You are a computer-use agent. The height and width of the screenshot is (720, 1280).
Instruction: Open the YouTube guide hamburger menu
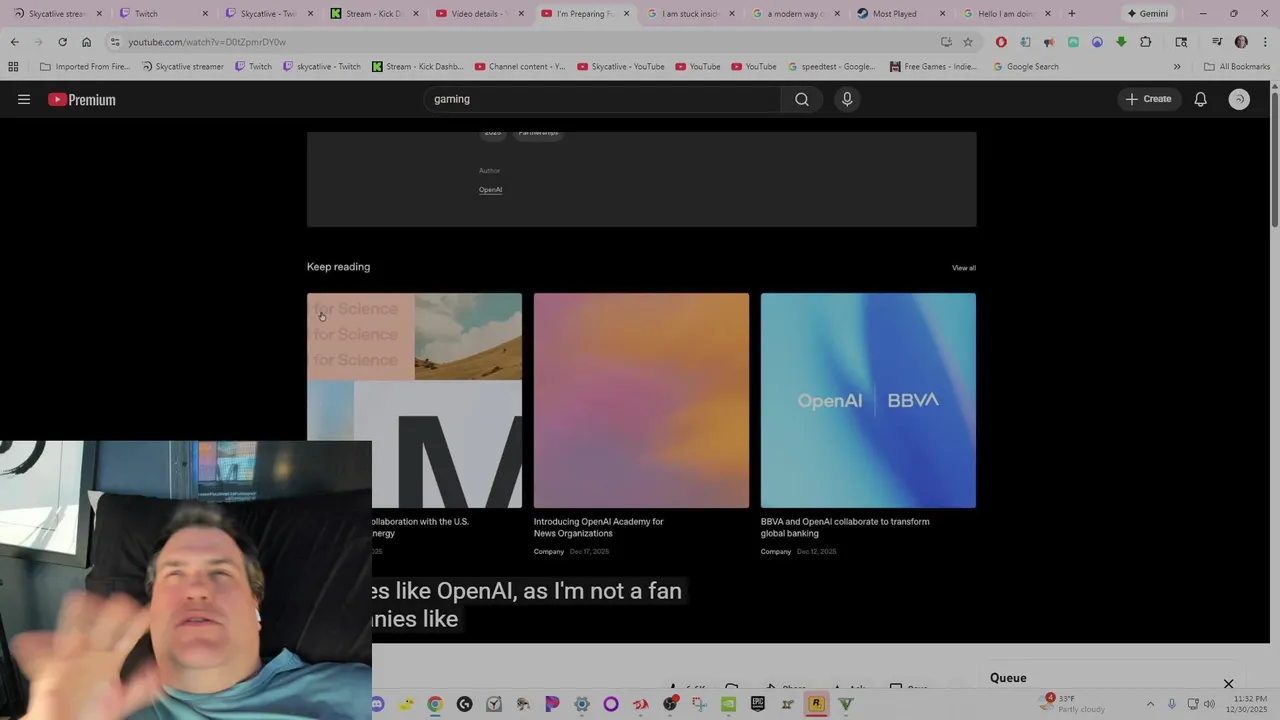pyautogui.click(x=24, y=99)
